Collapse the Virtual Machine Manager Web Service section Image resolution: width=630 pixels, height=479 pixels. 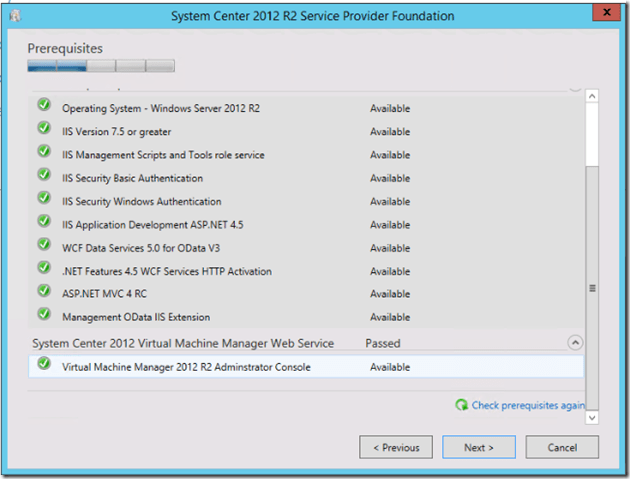tap(574, 342)
